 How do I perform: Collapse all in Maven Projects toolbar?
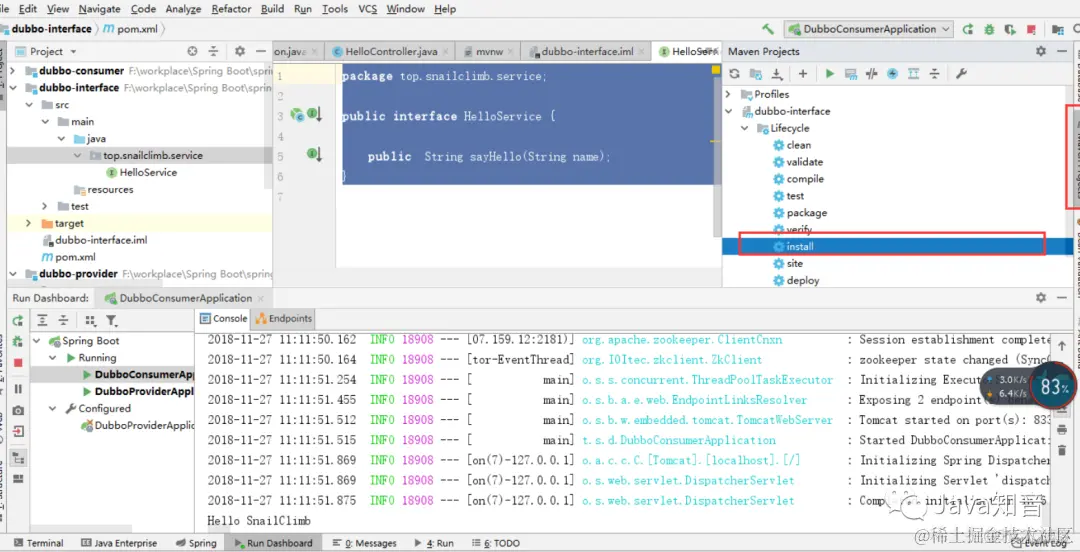click(935, 74)
